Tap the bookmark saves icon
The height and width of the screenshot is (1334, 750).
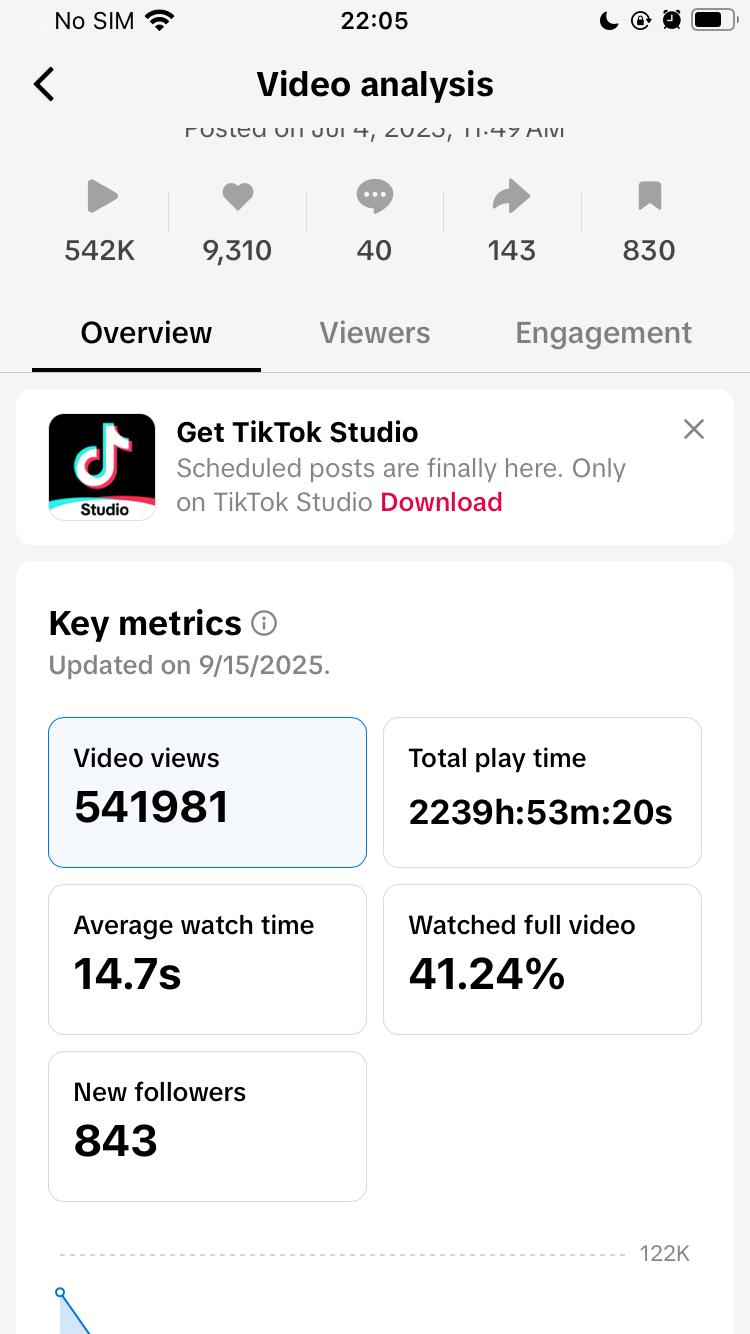[x=649, y=197]
